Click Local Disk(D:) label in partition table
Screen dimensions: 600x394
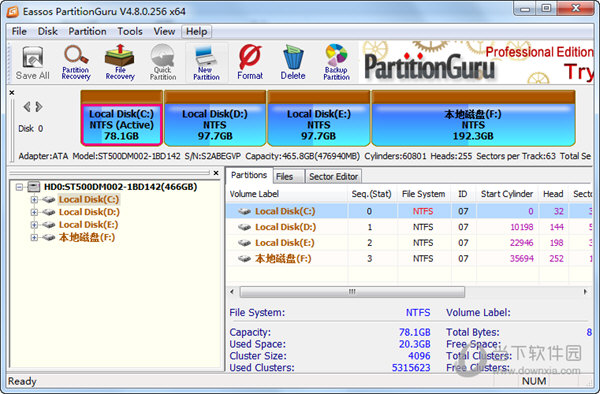(x=285, y=227)
